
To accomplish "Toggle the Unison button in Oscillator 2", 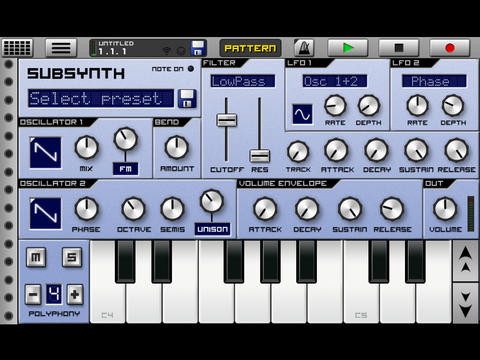I will click(x=212, y=229).
